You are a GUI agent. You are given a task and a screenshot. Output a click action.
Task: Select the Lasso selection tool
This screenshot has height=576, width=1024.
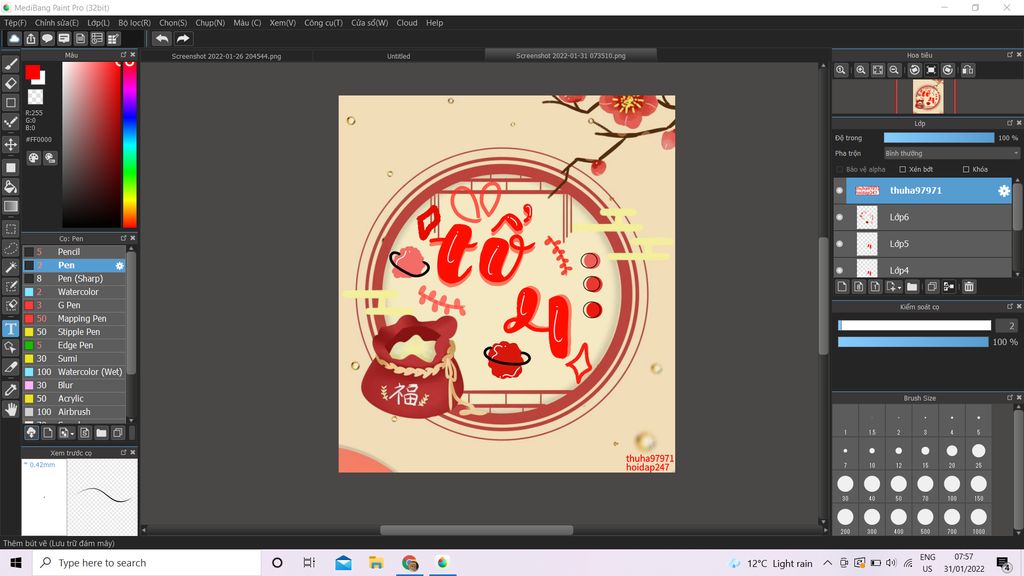[x=11, y=248]
